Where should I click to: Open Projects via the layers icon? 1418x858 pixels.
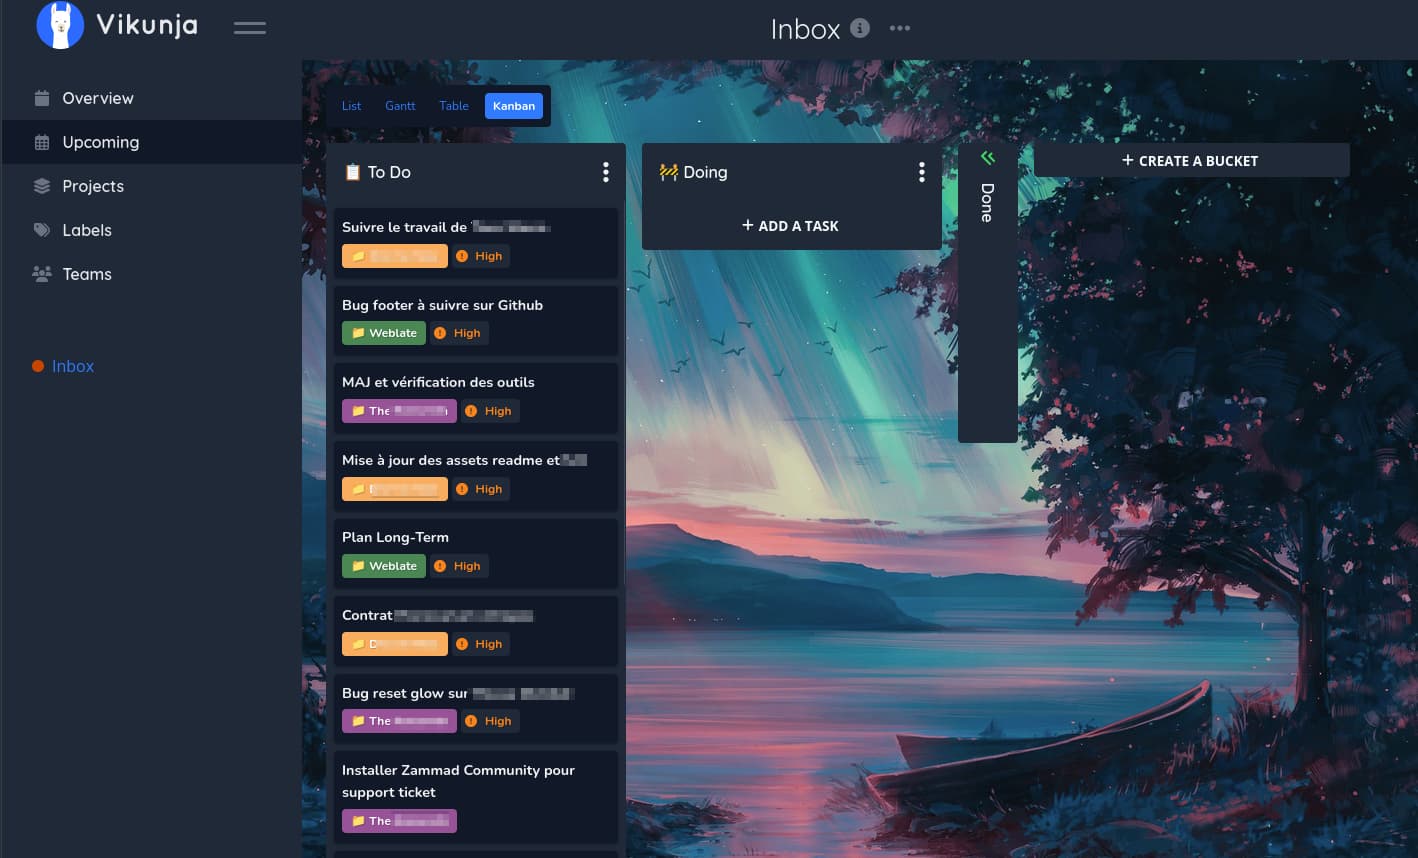[42, 186]
